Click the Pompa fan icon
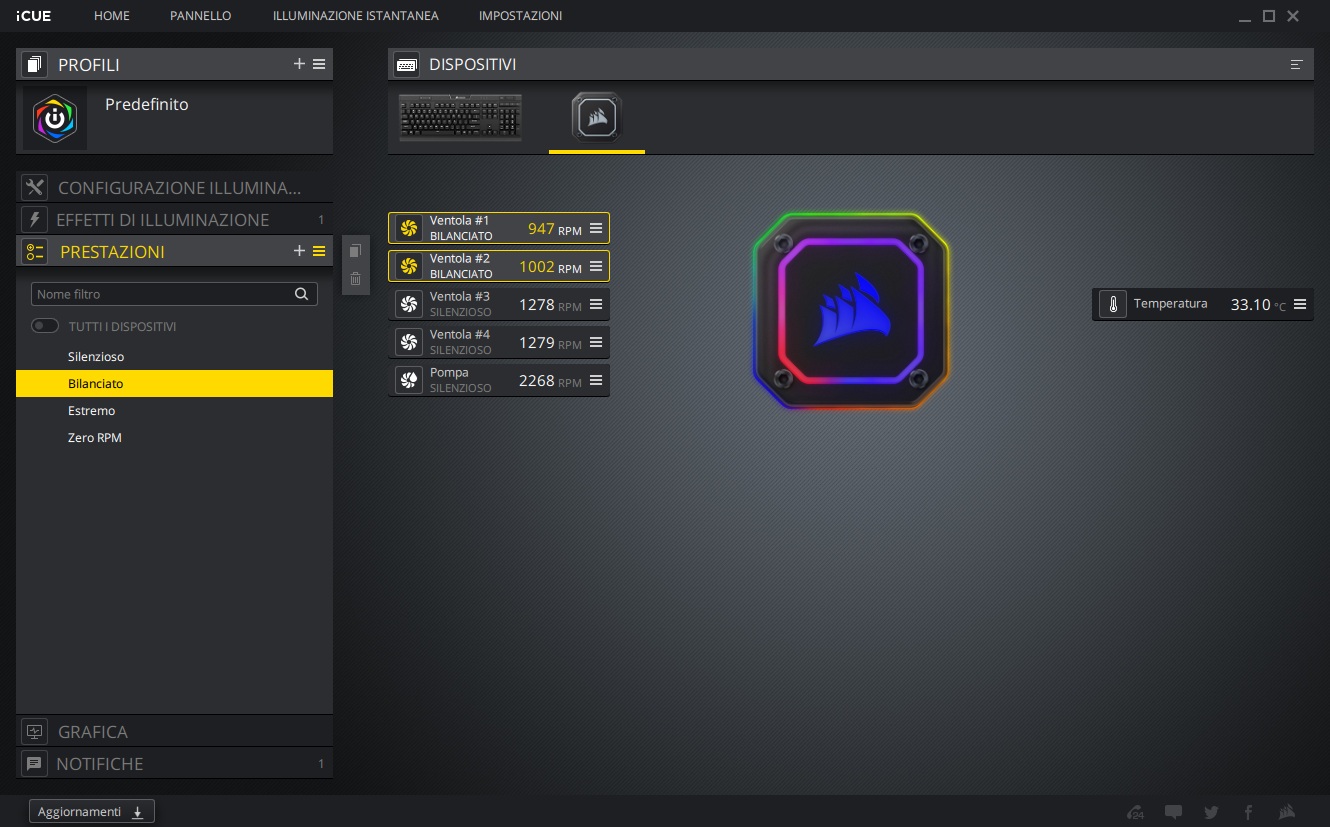Image resolution: width=1330 pixels, height=827 pixels. pos(408,381)
